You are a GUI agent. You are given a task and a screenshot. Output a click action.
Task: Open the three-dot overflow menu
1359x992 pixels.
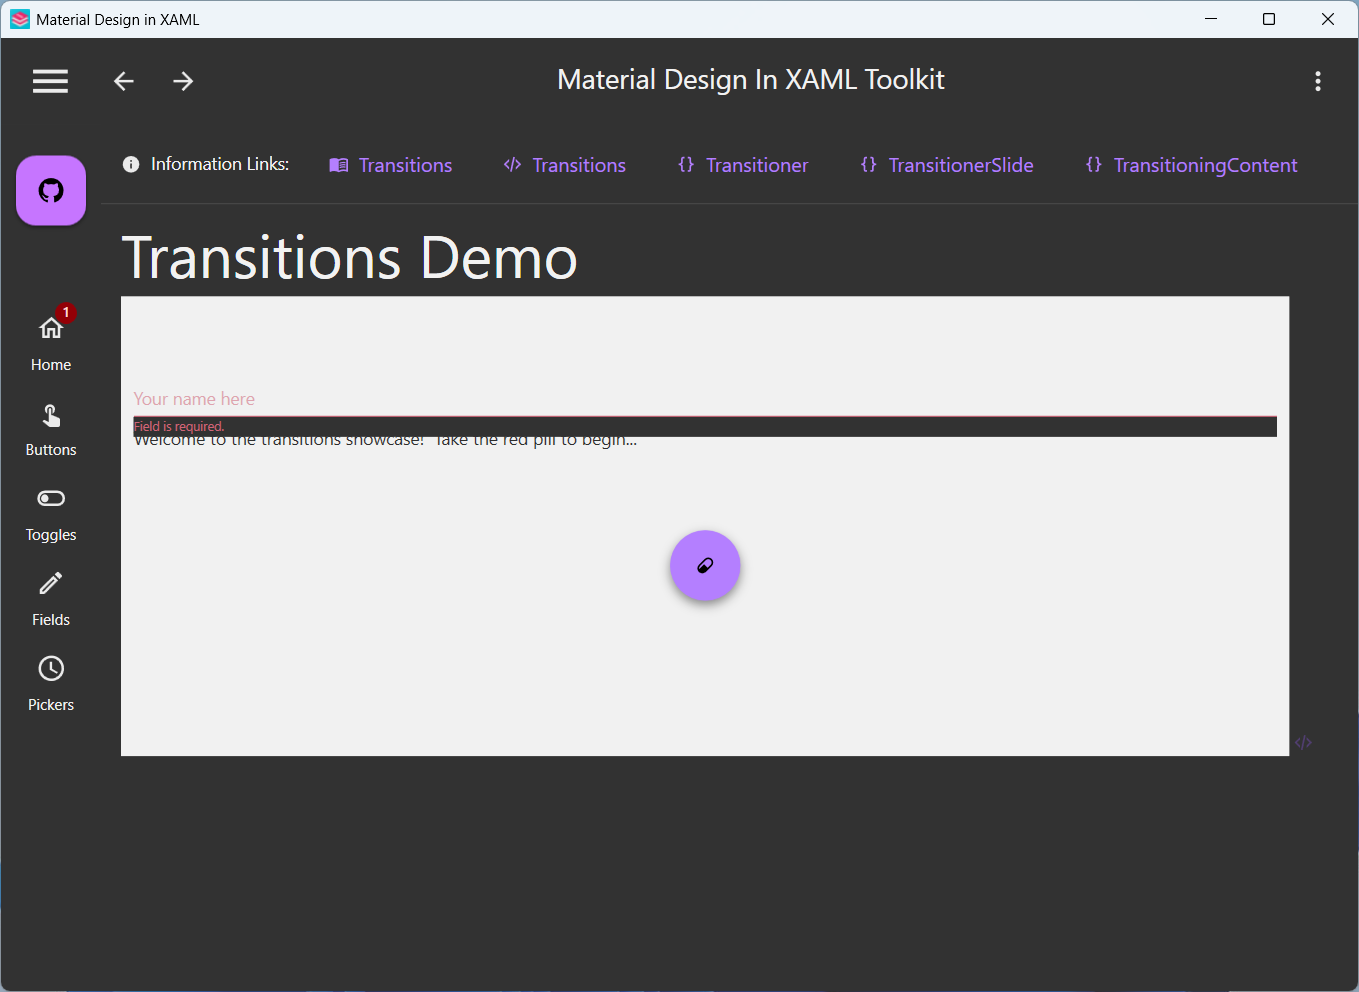pyautogui.click(x=1318, y=81)
